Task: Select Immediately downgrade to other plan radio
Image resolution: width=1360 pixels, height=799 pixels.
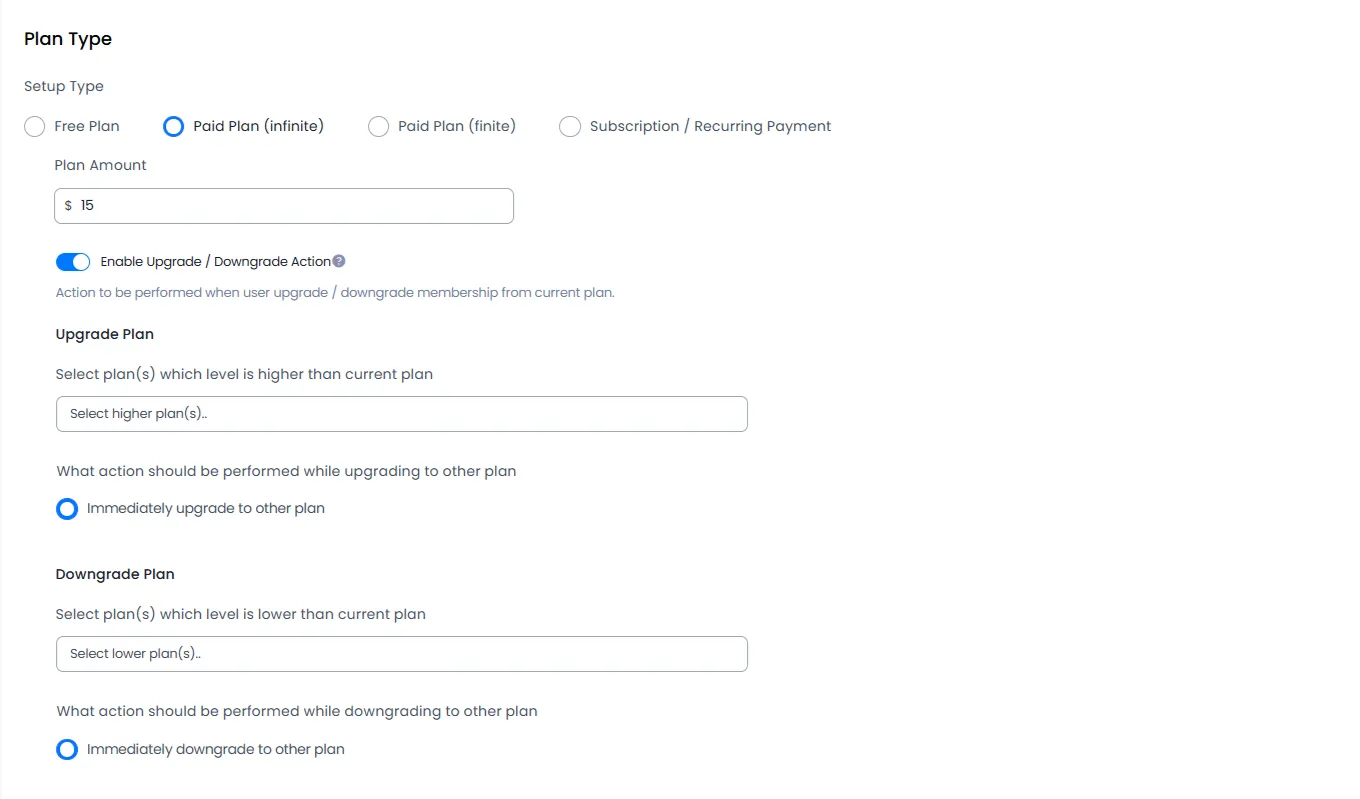Action: [x=67, y=750]
